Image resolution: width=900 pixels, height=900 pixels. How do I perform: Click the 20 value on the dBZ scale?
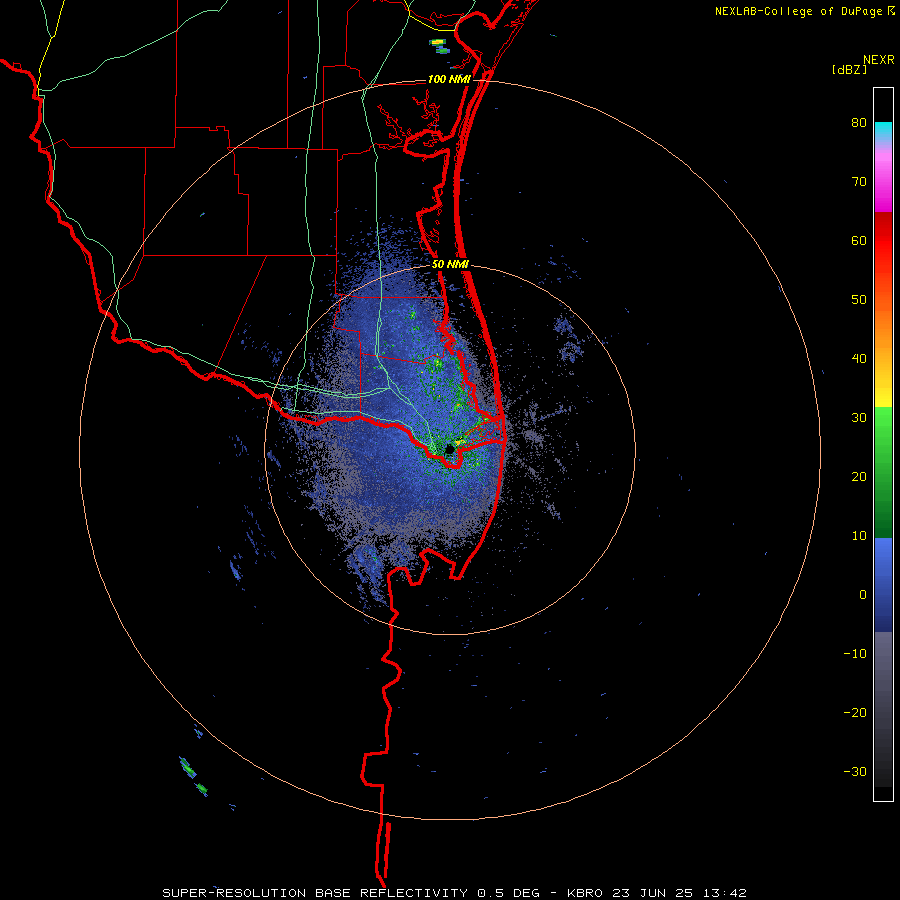pyautogui.click(x=859, y=476)
